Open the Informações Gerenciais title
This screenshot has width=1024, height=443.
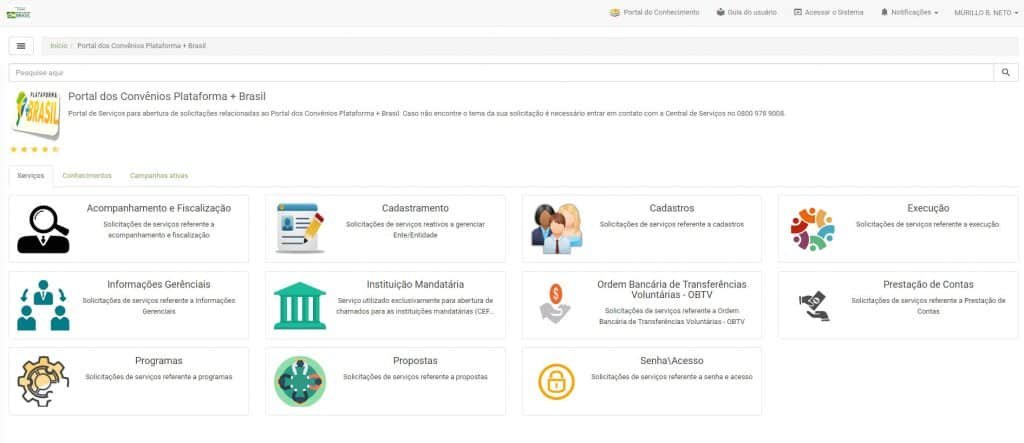click(159, 285)
